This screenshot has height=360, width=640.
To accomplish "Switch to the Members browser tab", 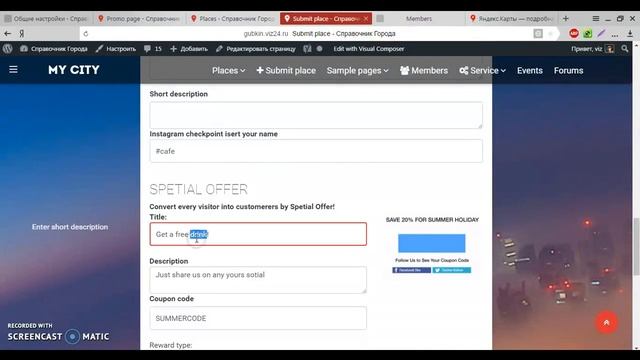I will pos(418,18).
